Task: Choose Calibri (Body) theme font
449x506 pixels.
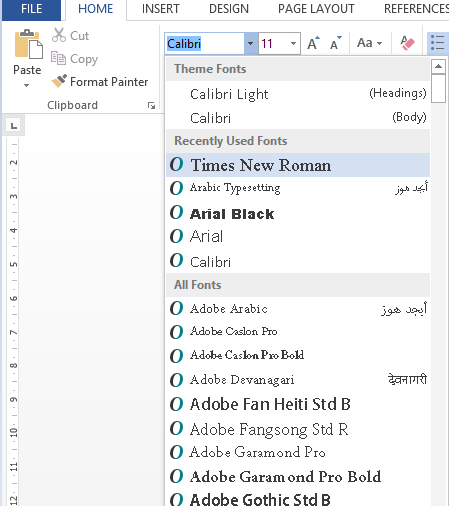Action: [x=298, y=118]
